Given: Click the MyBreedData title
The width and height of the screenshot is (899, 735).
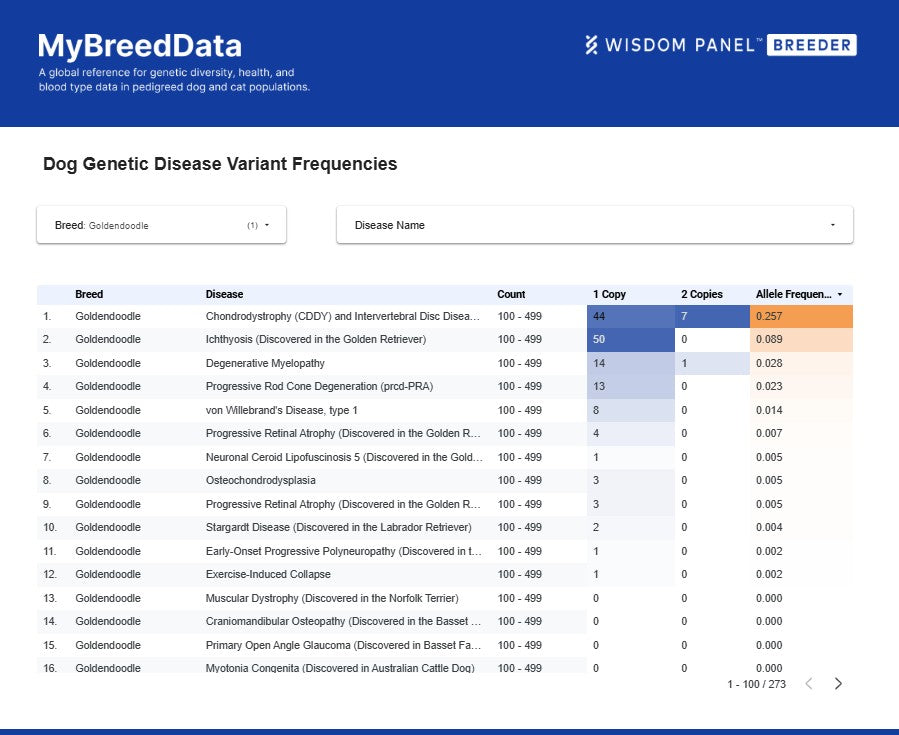Looking at the screenshot, I should point(140,46).
